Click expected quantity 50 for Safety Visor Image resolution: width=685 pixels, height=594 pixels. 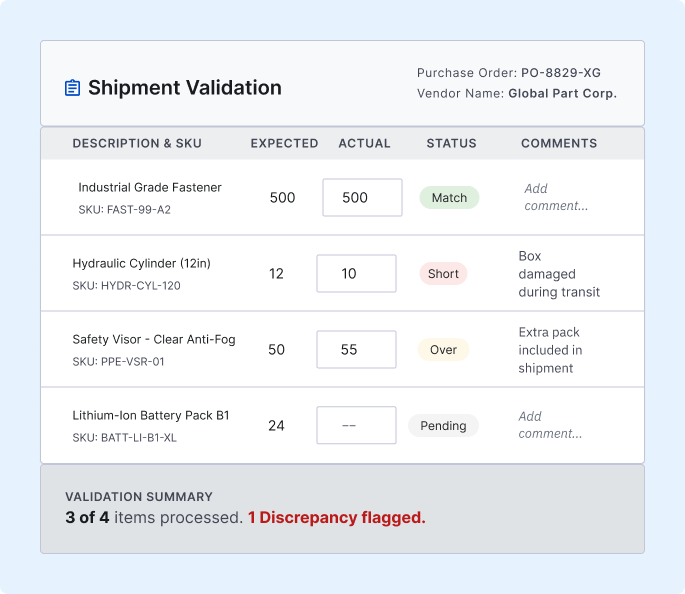276,349
